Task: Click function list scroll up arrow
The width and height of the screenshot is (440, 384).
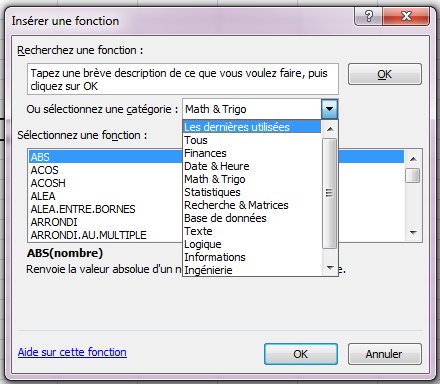Action: (x=413, y=159)
